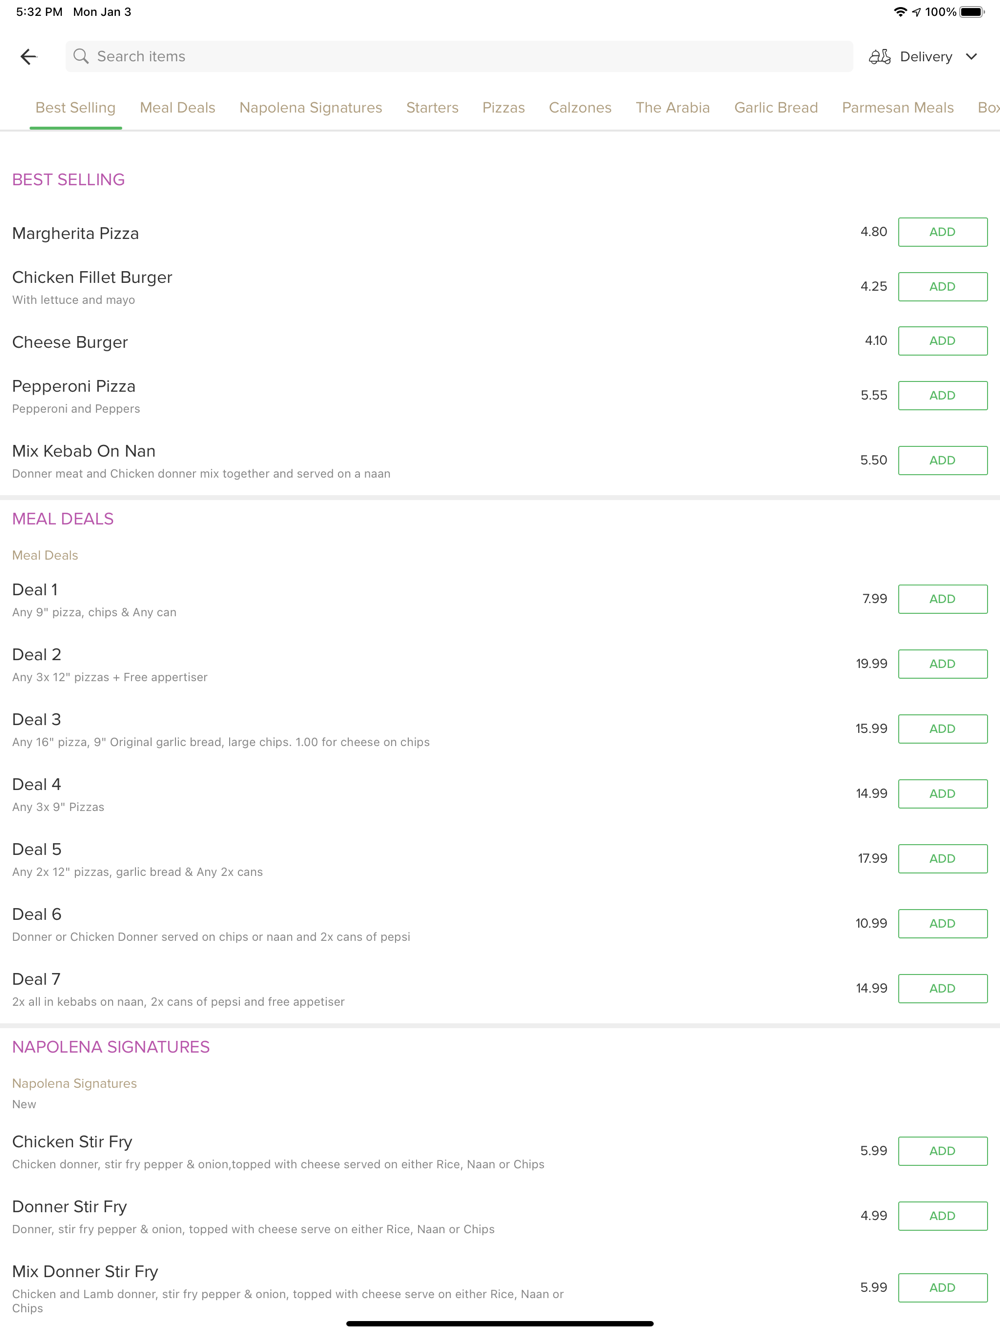Switch to the Meal Deals tab
Image resolution: width=1000 pixels, height=1334 pixels.
[177, 108]
